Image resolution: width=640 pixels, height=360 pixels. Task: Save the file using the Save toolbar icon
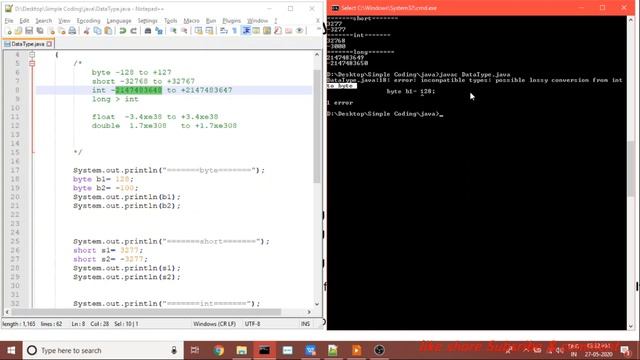point(29,31)
